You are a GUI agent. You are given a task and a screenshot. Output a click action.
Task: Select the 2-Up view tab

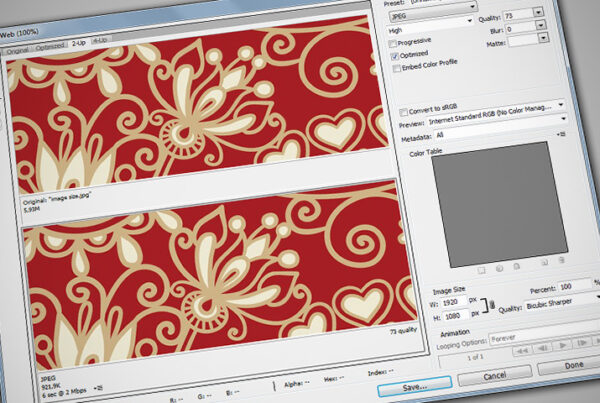78,43
